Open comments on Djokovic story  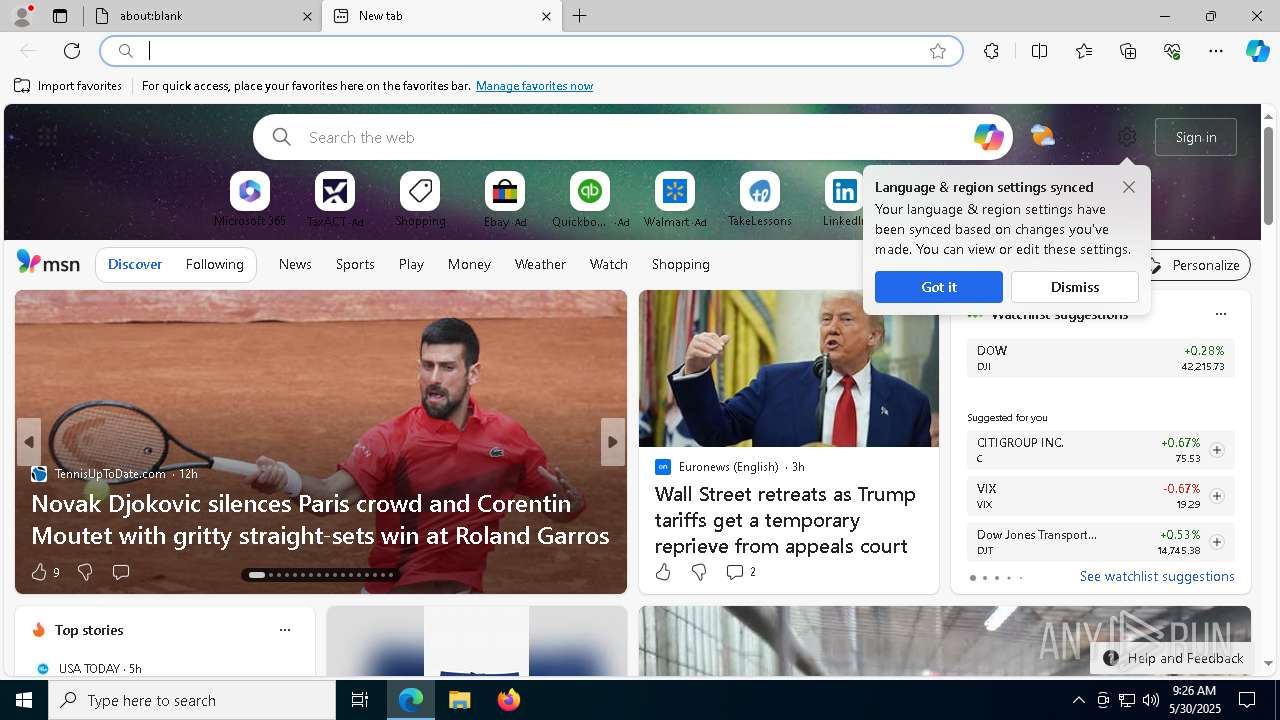[x=121, y=572]
